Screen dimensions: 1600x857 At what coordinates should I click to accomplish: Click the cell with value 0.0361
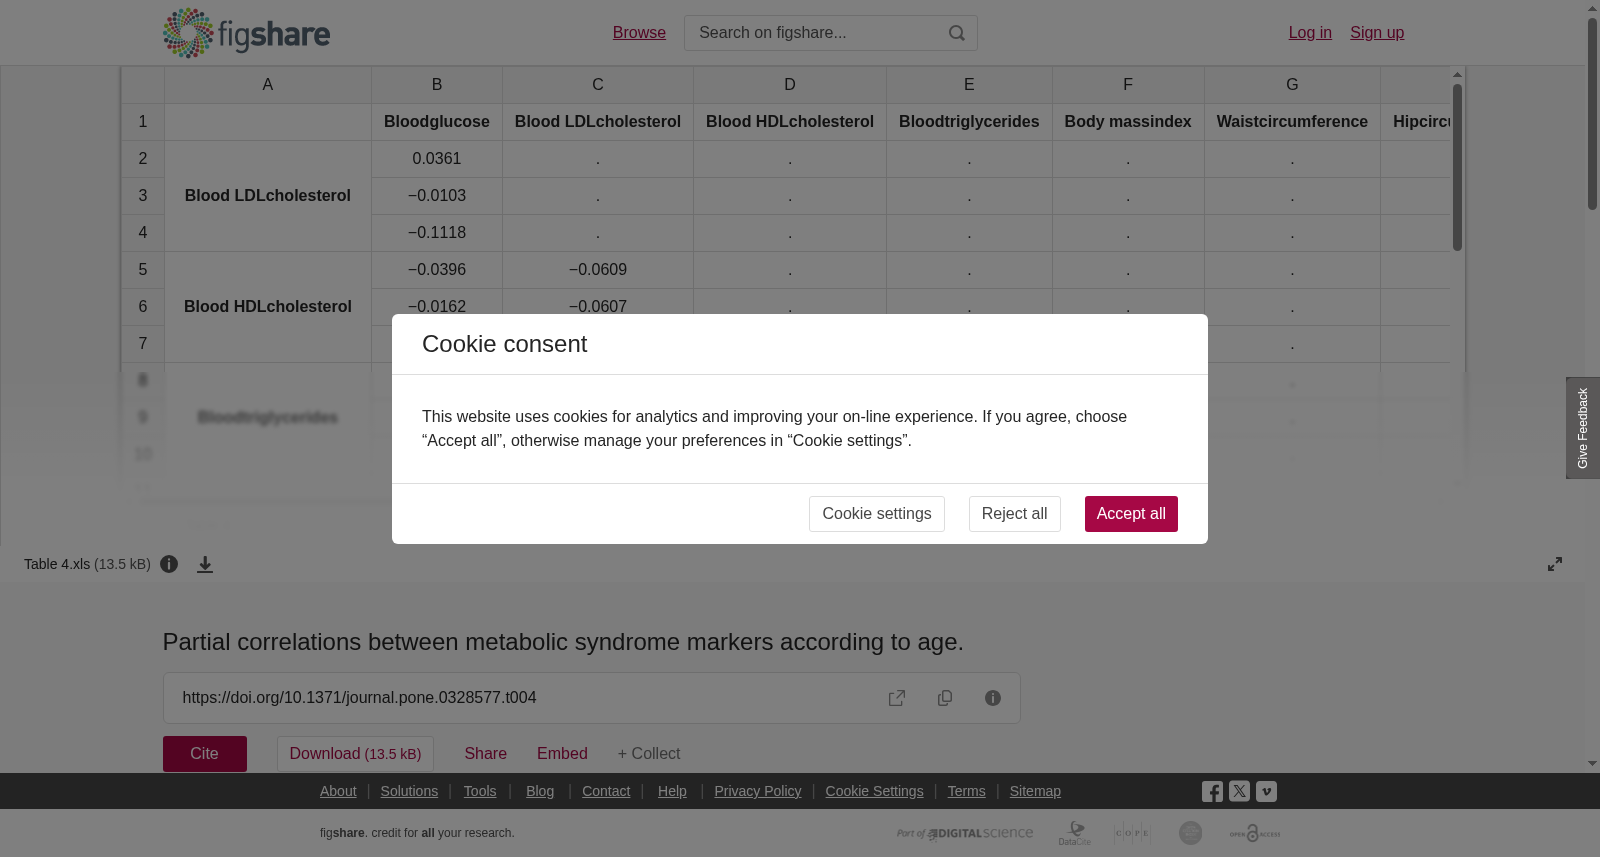(x=437, y=159)
